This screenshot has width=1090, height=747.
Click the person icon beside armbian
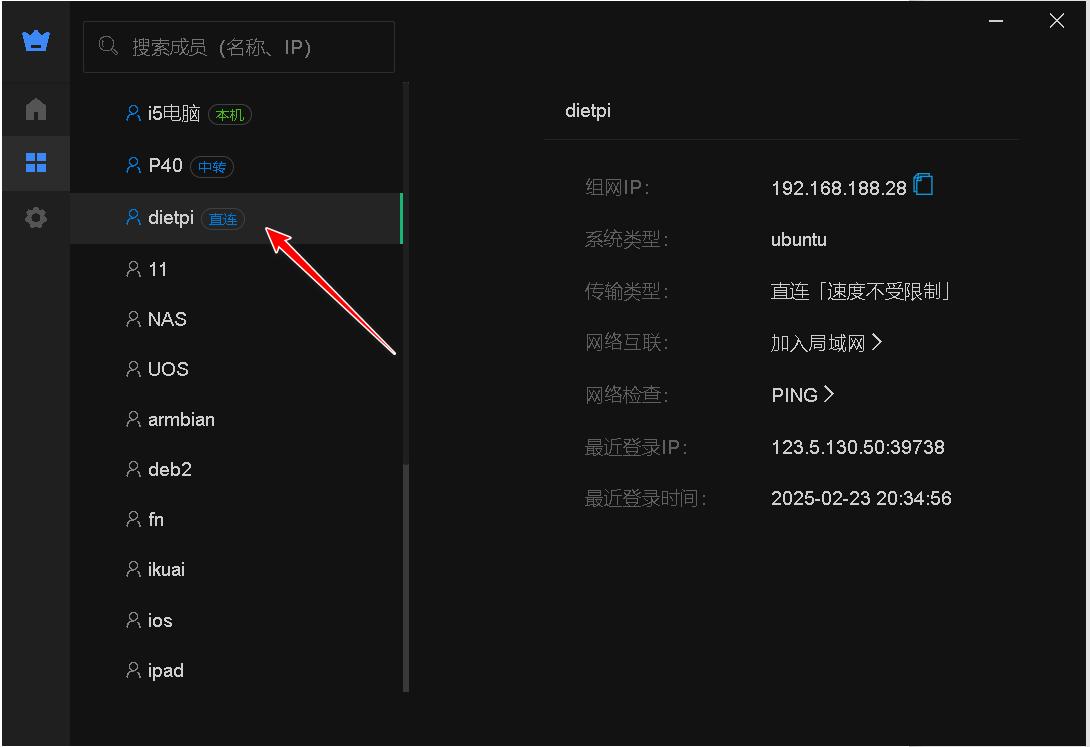pyautogui.click(x=133, y=419)
